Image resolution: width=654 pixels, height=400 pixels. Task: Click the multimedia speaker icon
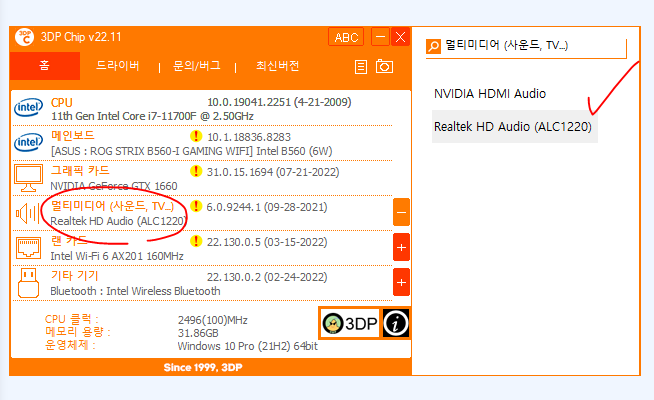(x=28, y=213)
